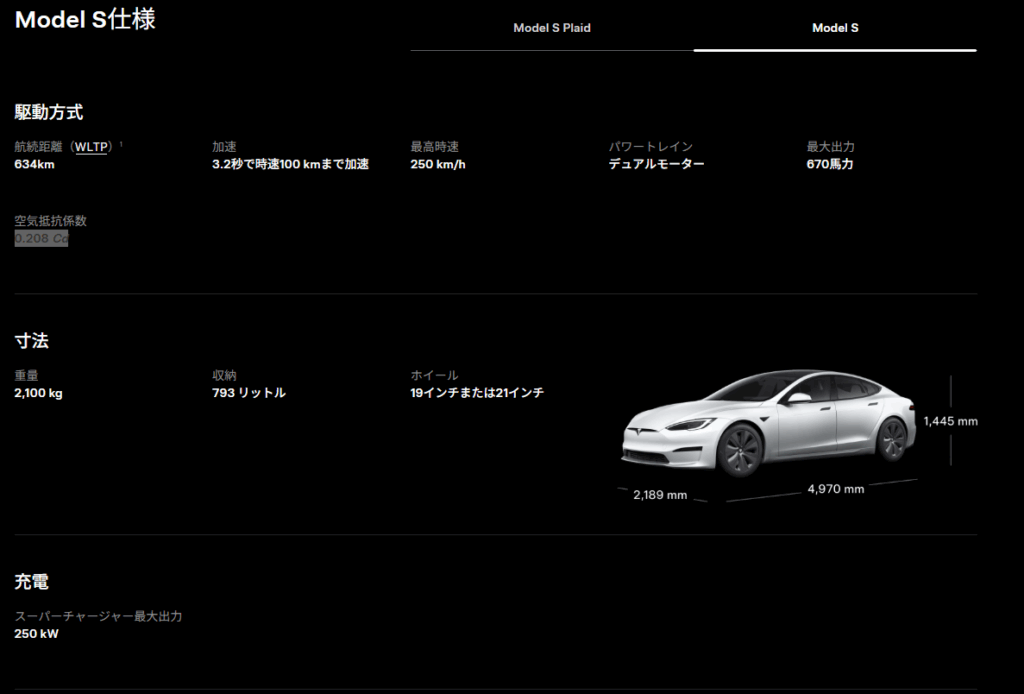
Task: Click the デュアルモーター value
Action: [x=656, y=165]
